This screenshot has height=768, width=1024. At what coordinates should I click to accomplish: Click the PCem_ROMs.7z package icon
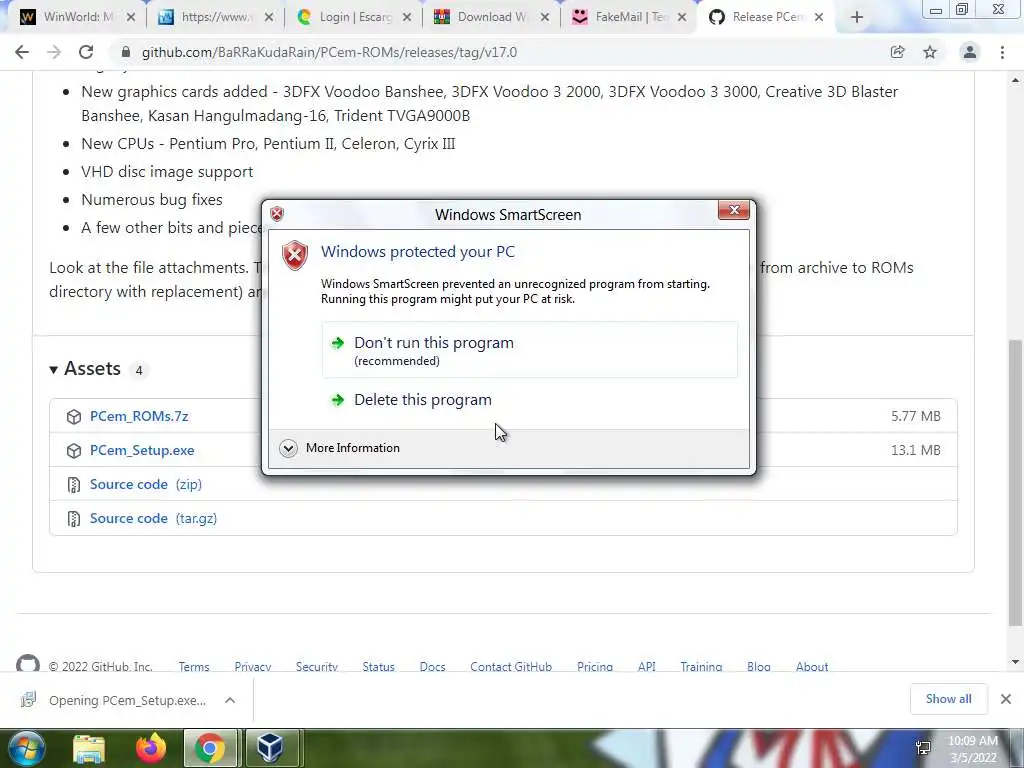click(74, 417)
